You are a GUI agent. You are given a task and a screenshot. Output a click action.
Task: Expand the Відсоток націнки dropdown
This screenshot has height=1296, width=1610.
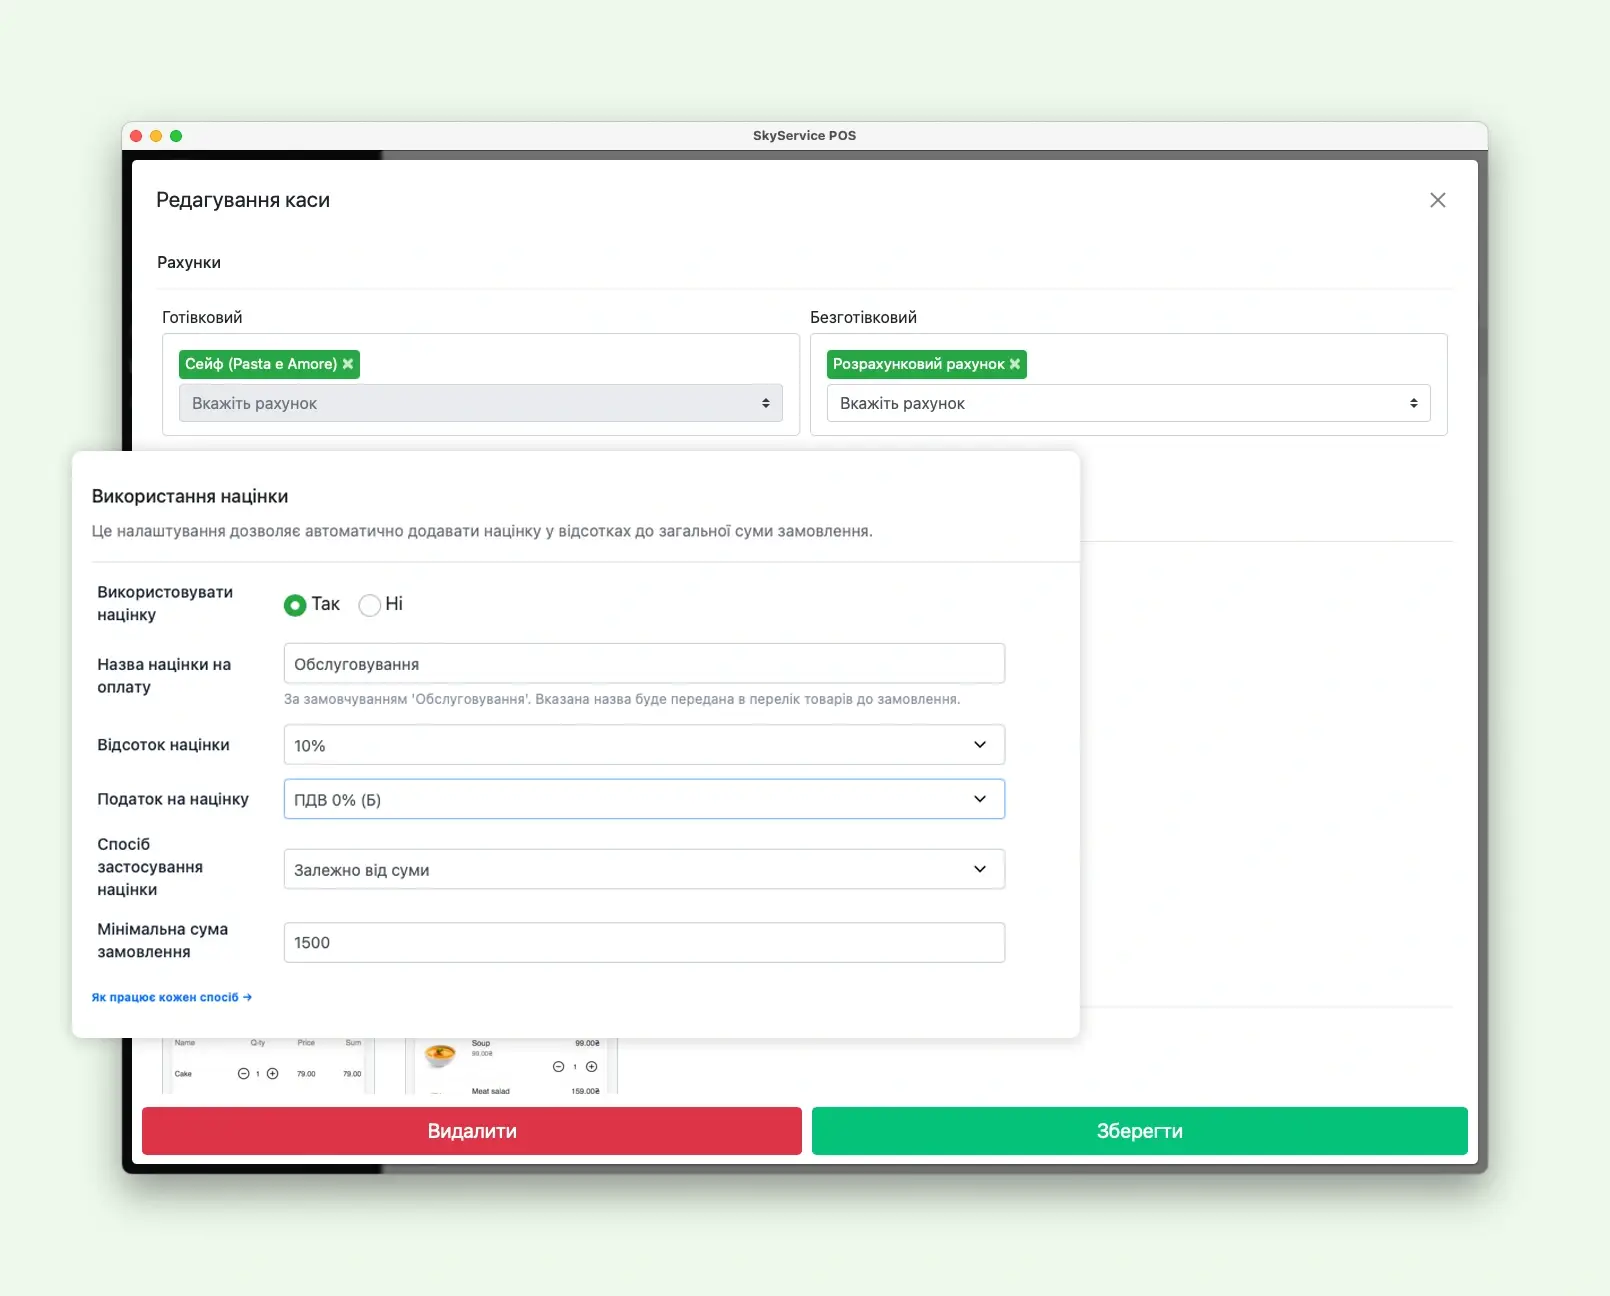[x=644, y=745]
